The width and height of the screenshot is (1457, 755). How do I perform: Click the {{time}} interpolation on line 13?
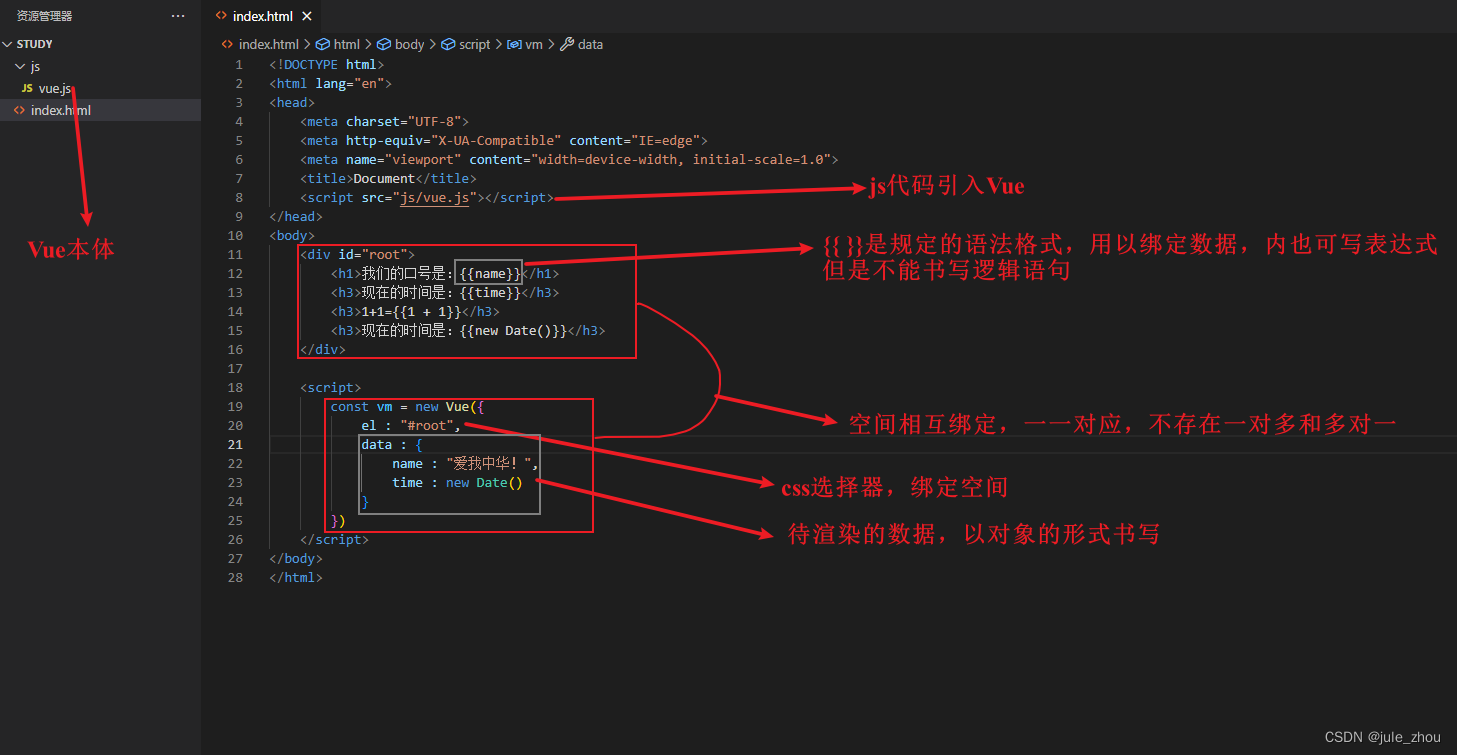coord(490,293)
